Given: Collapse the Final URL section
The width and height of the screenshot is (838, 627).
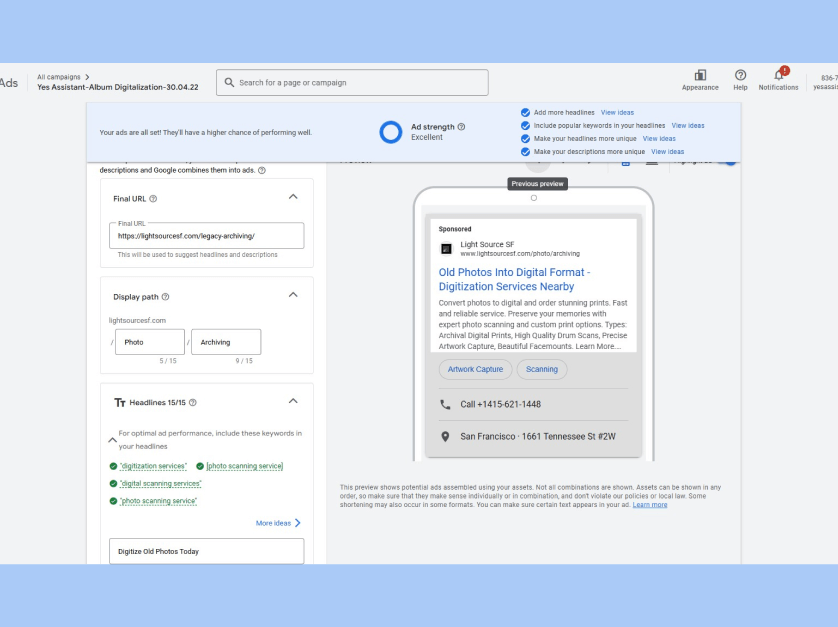Looking at the screenshot, I should click(293, 198).
